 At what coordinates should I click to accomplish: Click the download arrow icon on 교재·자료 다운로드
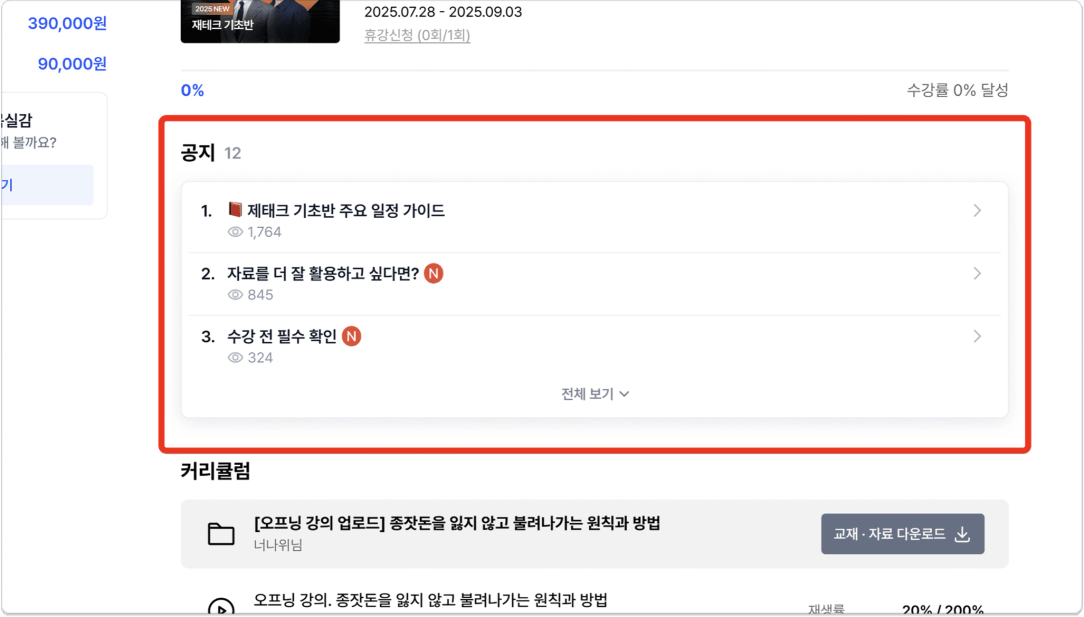coord(962,535)
